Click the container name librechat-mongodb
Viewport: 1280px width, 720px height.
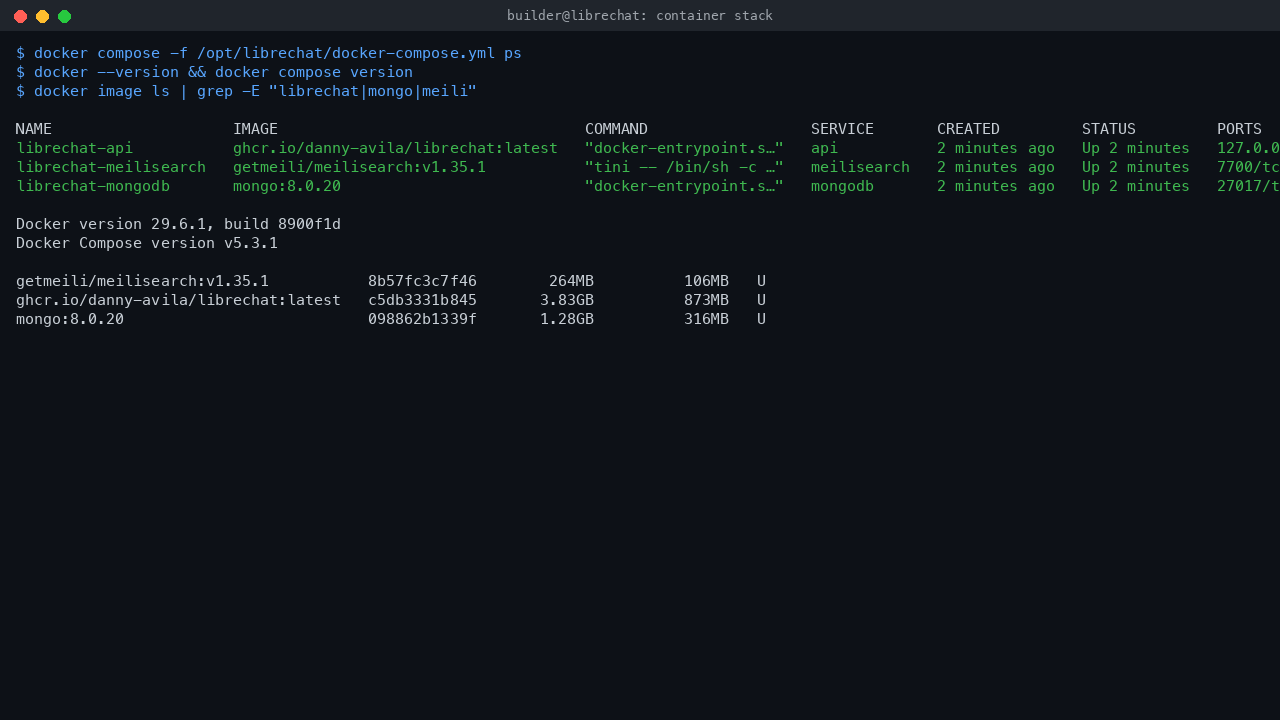coord(93,186)
